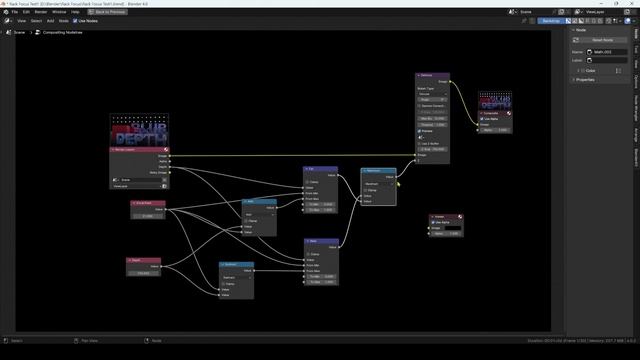Image resolution: width=640 pixels, height=360 pixels.
Task: Click Render Layers node preview icon
Action: 166,150
